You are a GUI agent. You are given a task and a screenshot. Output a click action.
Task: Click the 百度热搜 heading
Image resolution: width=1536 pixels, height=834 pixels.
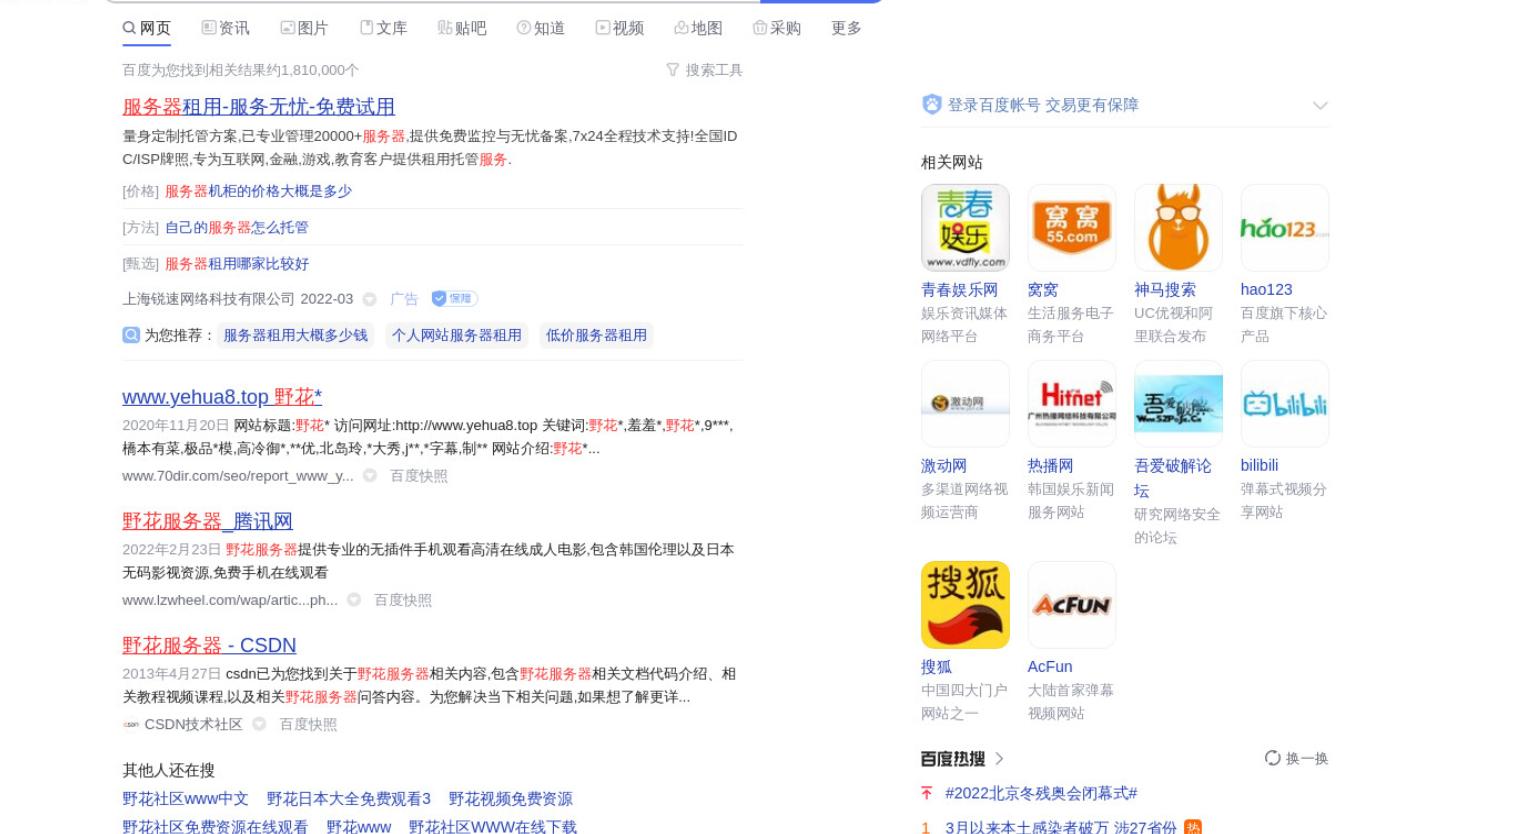[953, 759]
